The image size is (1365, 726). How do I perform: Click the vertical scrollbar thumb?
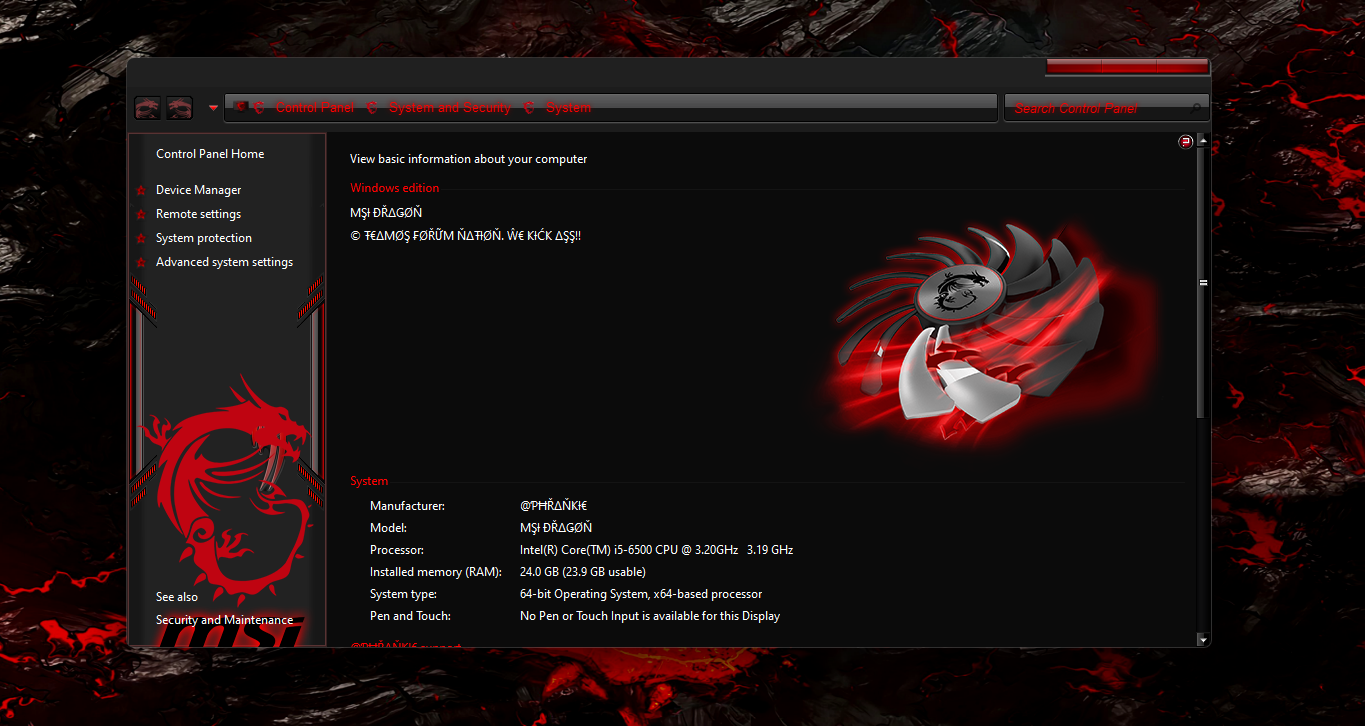tap(1203, 283)
